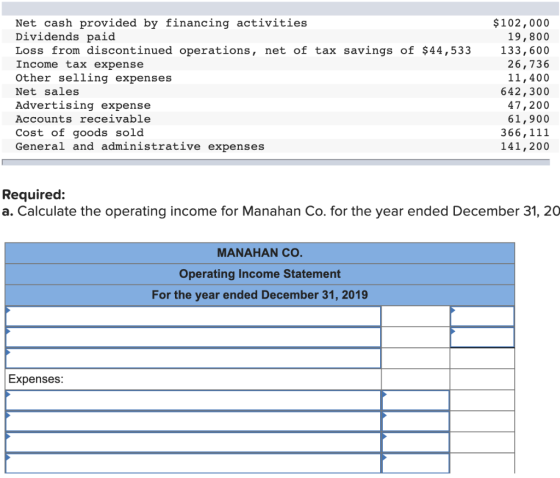560x478 pixels.
Task: Click the '$102,000' value
Action: point(521,23)
